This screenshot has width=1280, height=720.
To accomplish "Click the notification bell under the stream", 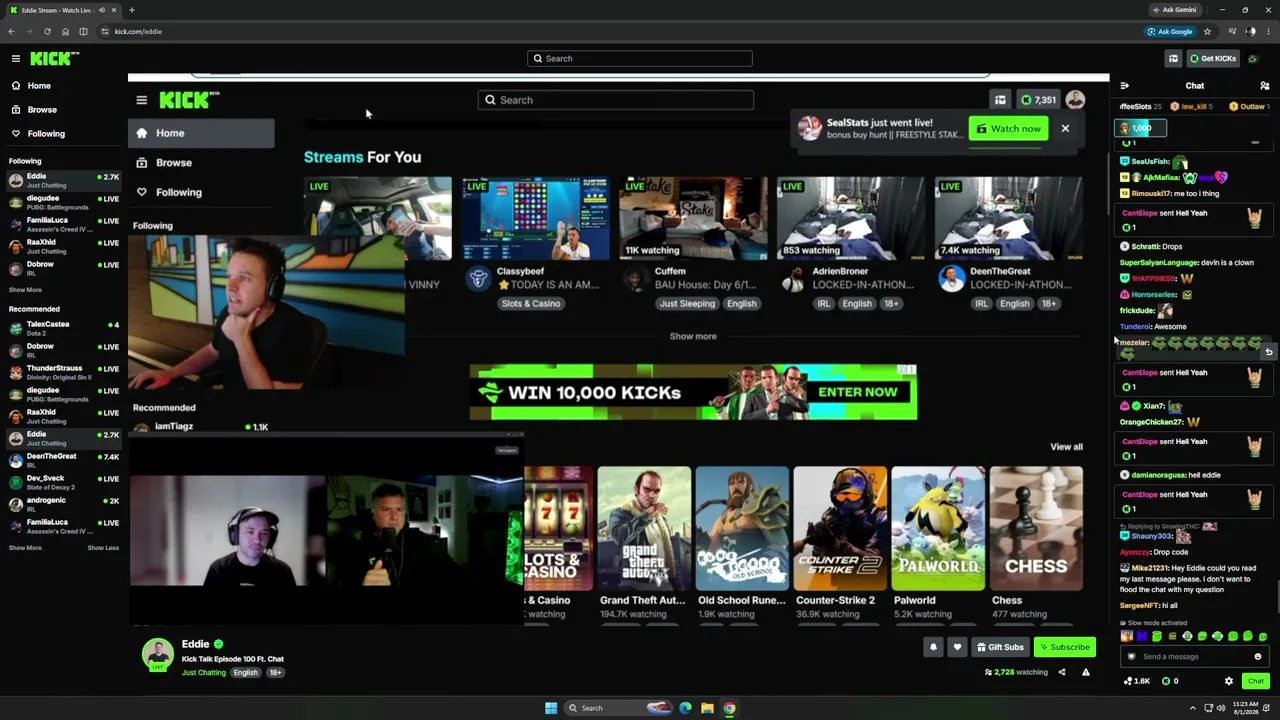I will click(x=933, y=647).
